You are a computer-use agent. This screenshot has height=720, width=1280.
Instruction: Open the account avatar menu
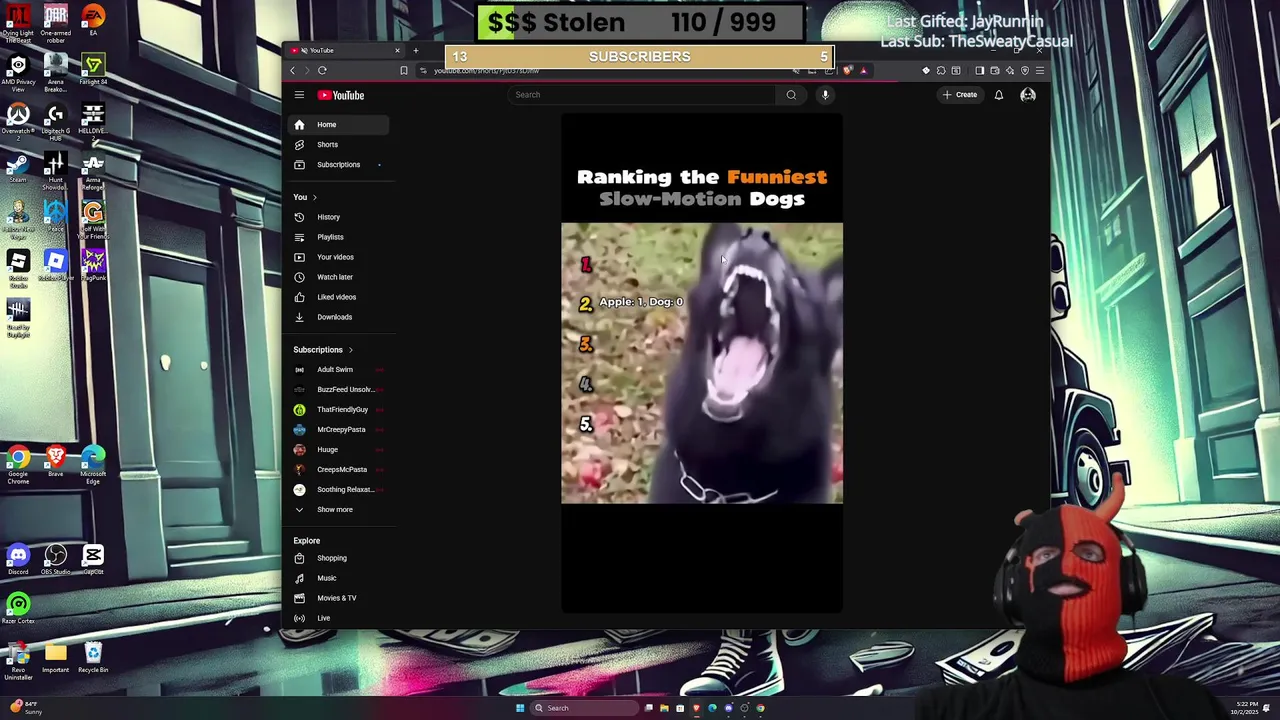1028,95
